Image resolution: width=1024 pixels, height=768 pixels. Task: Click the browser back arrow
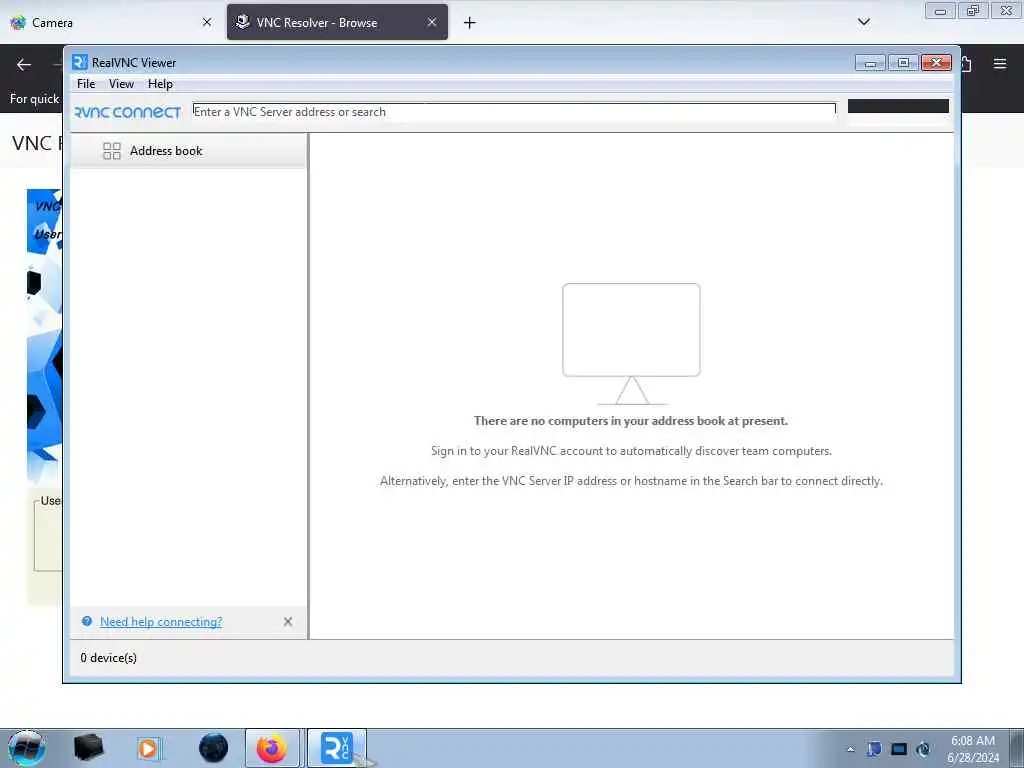24,65
